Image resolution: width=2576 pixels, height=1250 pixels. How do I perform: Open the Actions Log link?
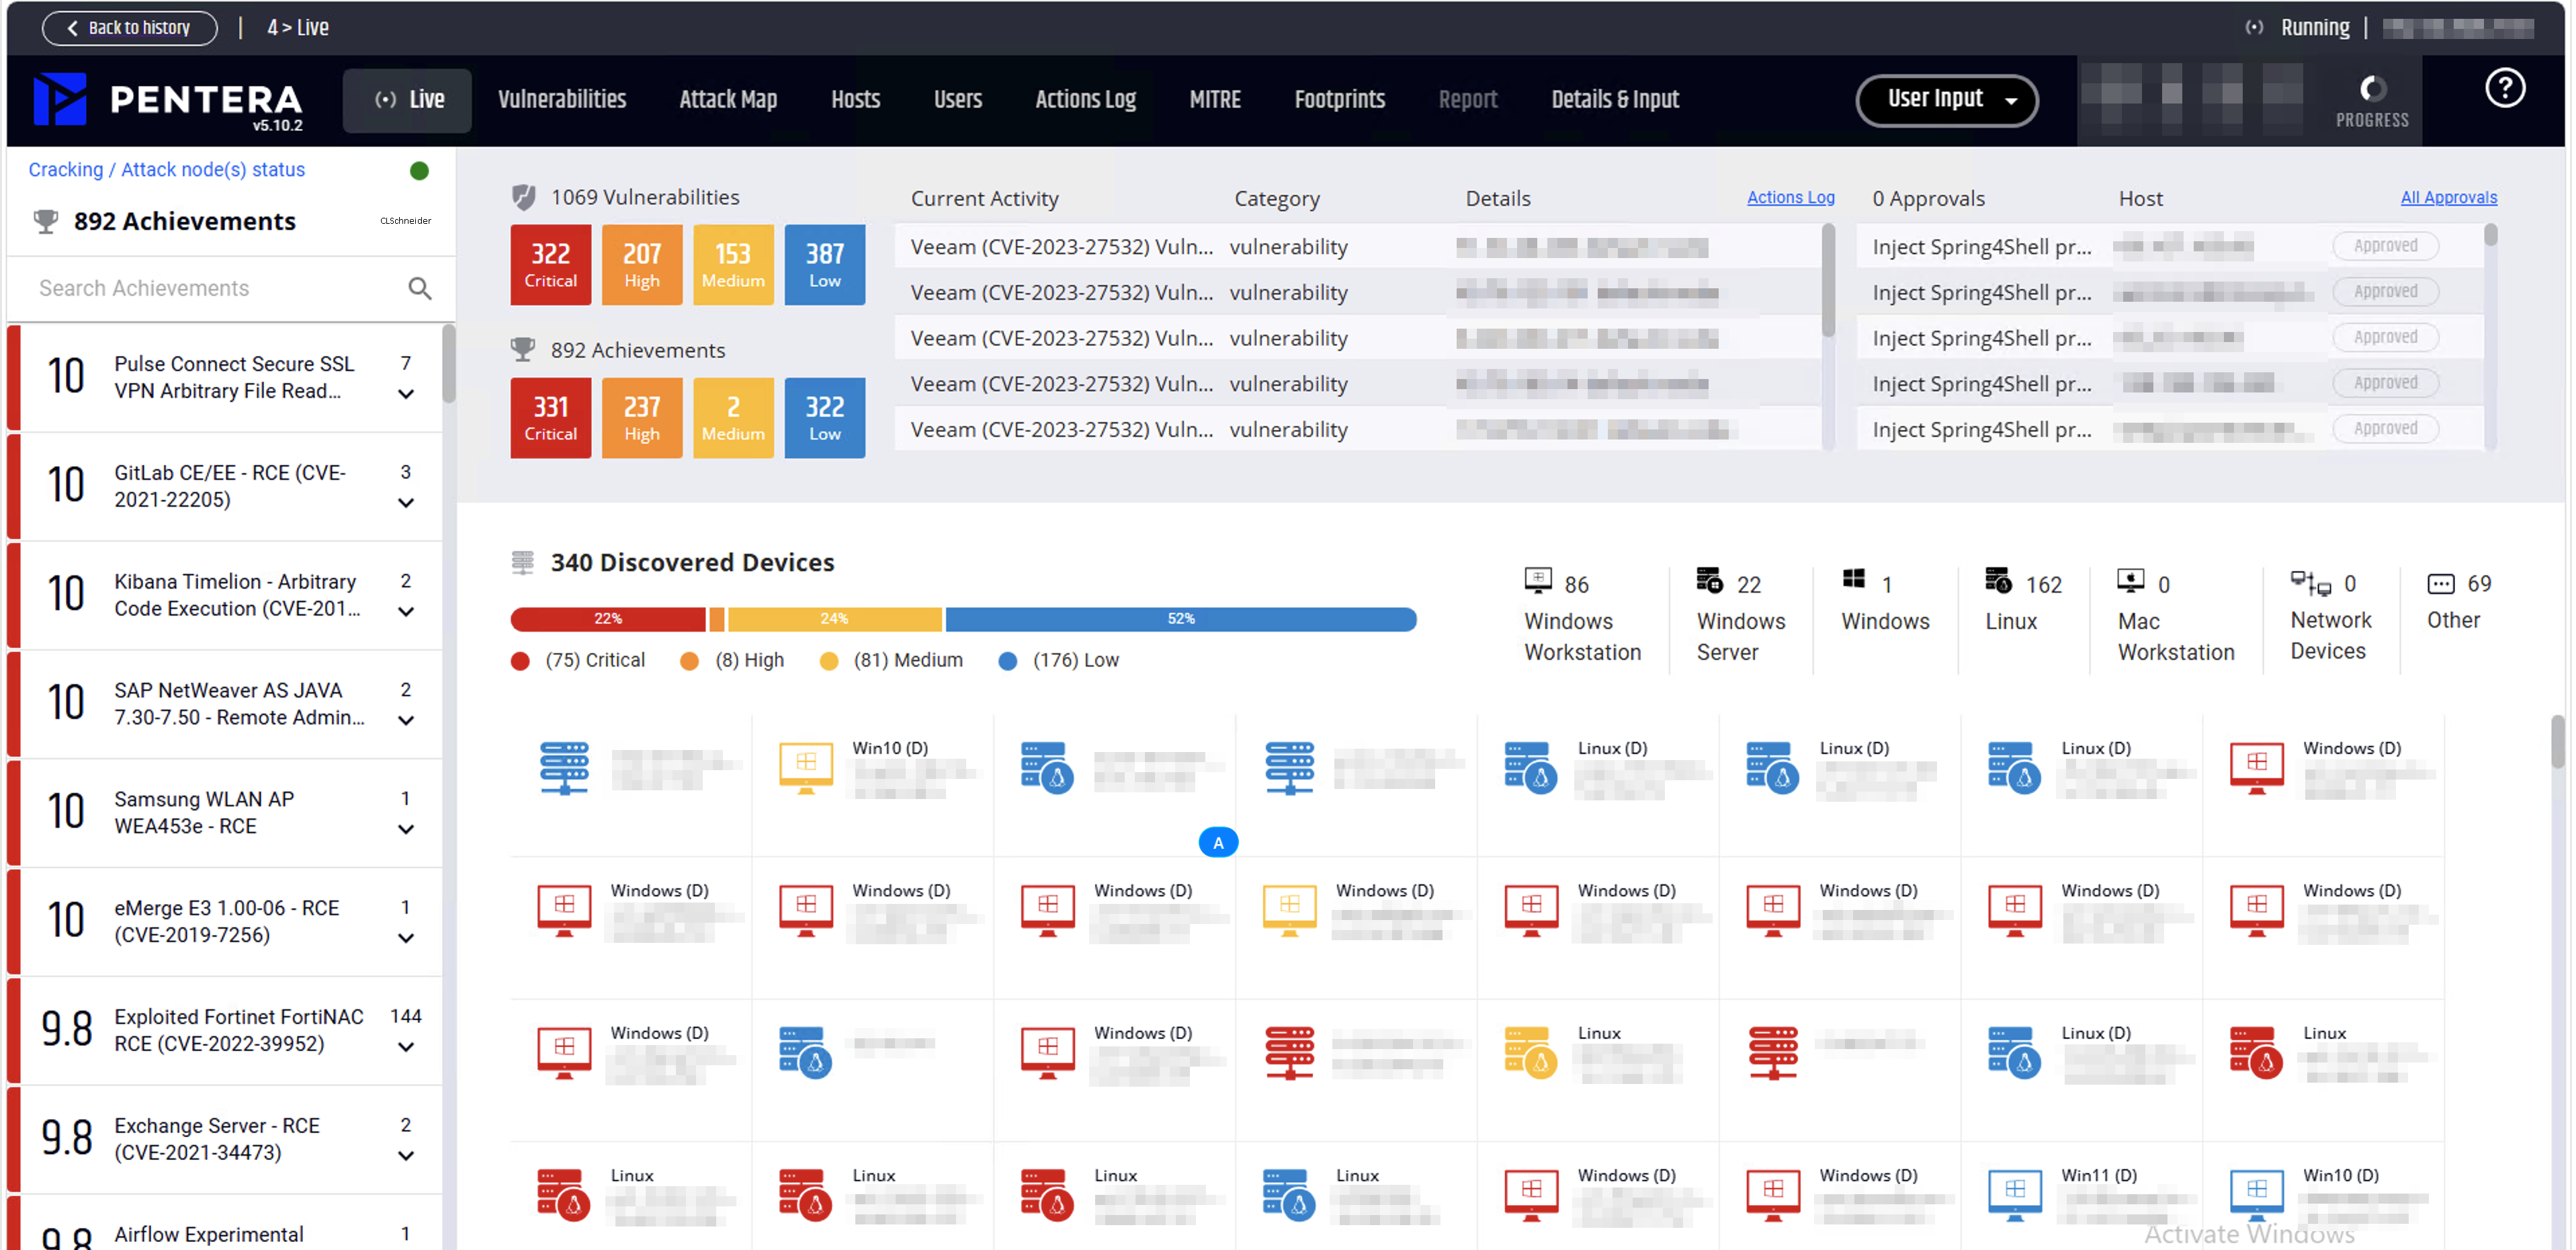click(x=1790, y=198)
